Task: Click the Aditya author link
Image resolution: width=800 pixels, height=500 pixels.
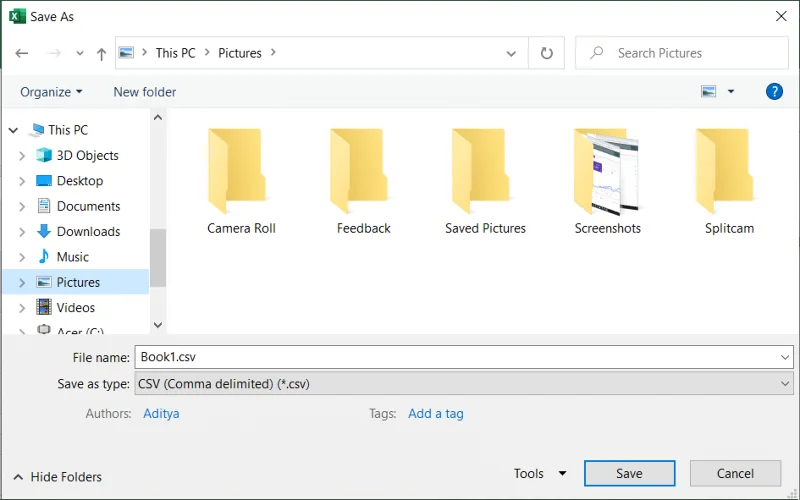Action: tap(161, 413)
